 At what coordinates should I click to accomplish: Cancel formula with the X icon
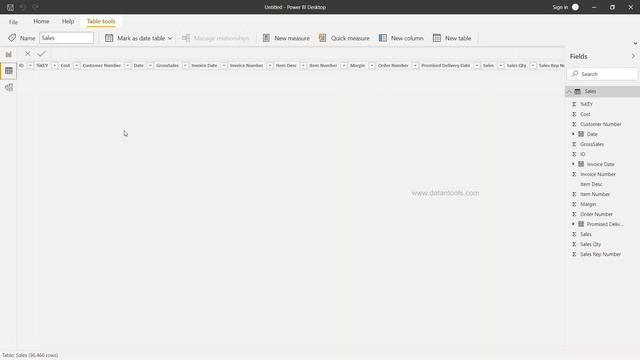point(27,53)
